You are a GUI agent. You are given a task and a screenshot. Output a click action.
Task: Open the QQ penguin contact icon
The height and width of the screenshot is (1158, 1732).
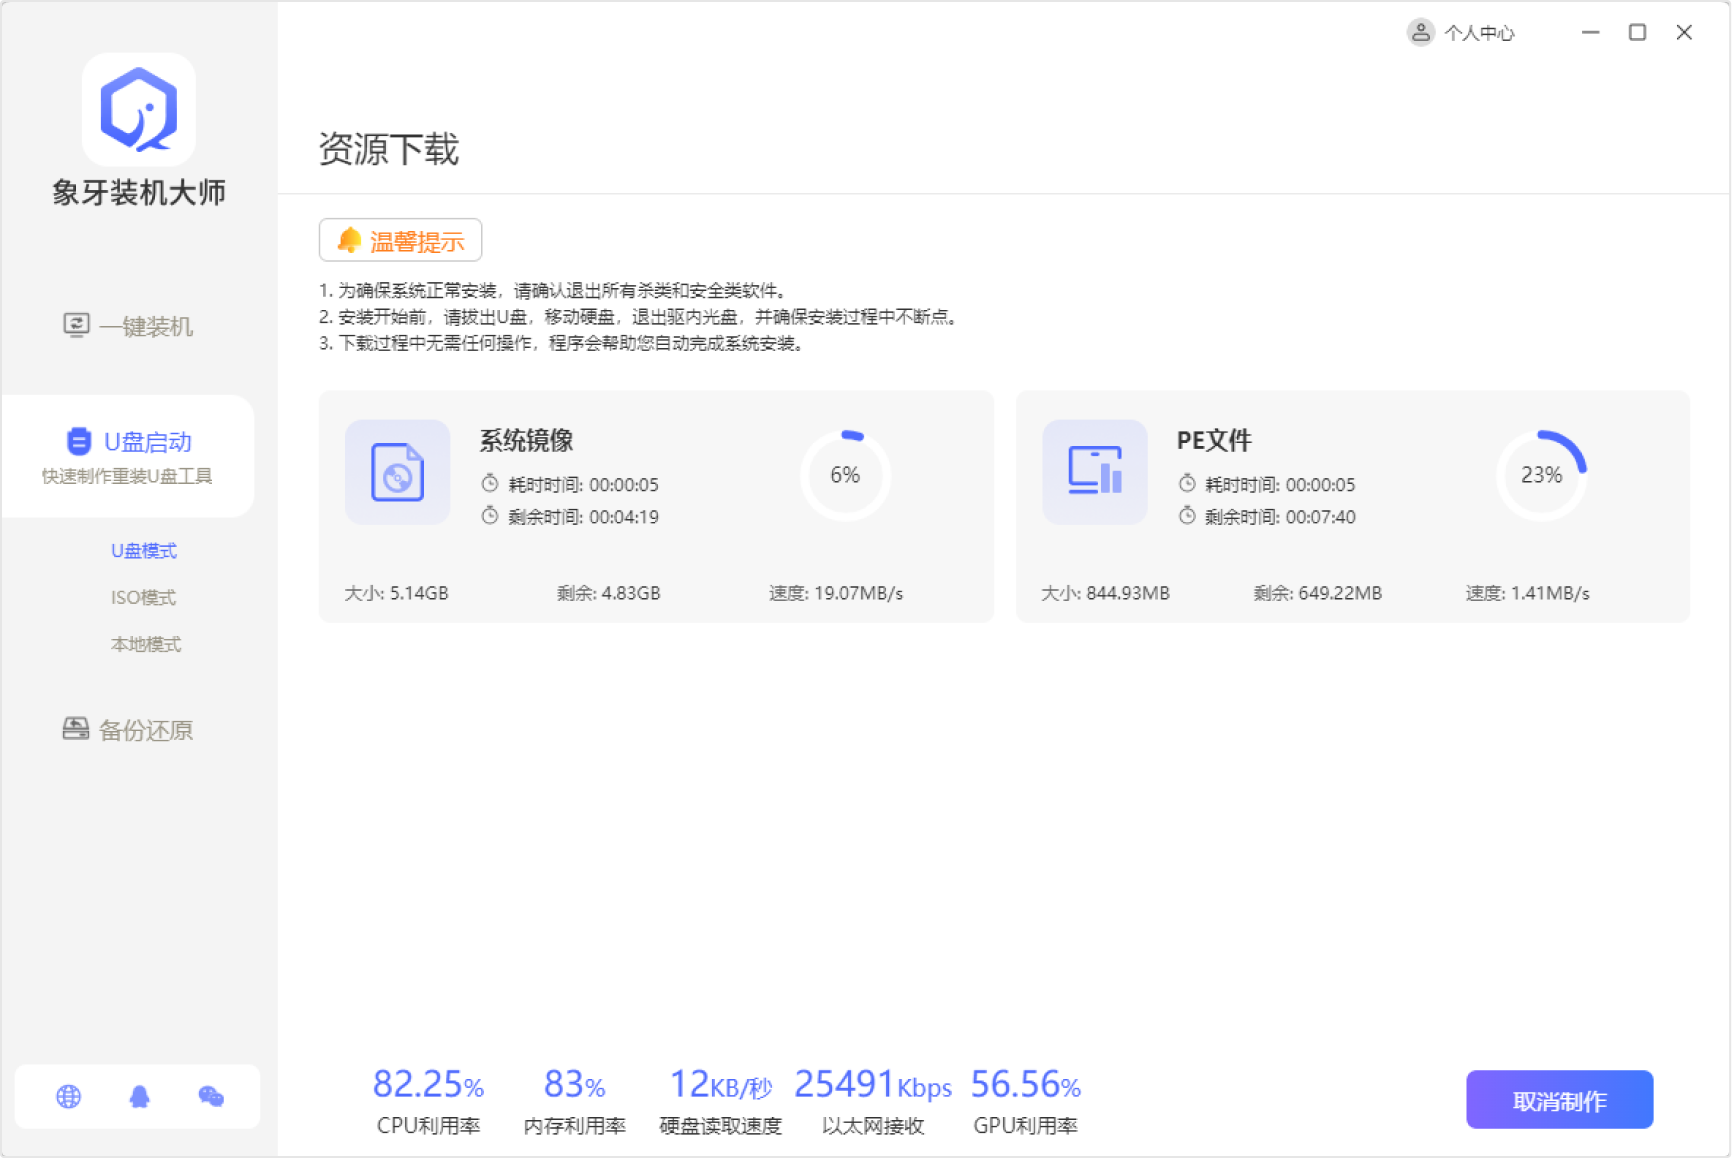(x=139, y=1097)
